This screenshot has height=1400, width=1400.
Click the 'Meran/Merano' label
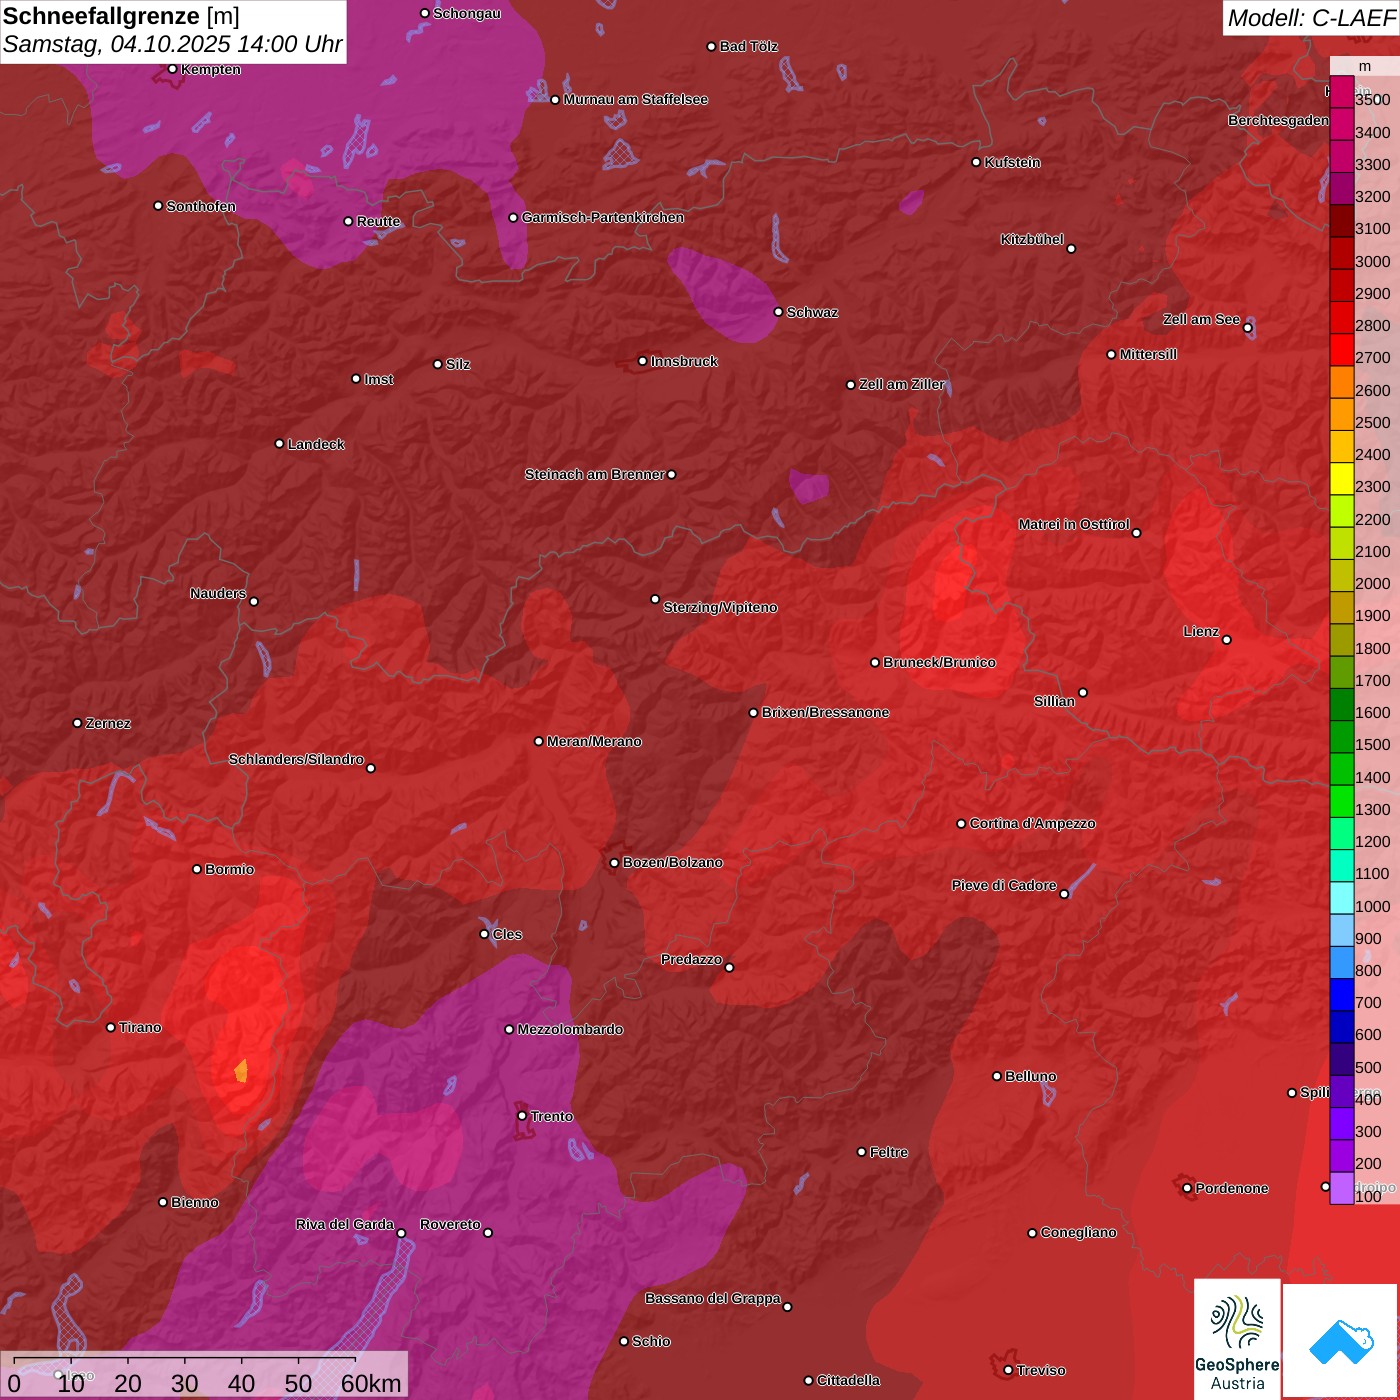tap(594, 741)
